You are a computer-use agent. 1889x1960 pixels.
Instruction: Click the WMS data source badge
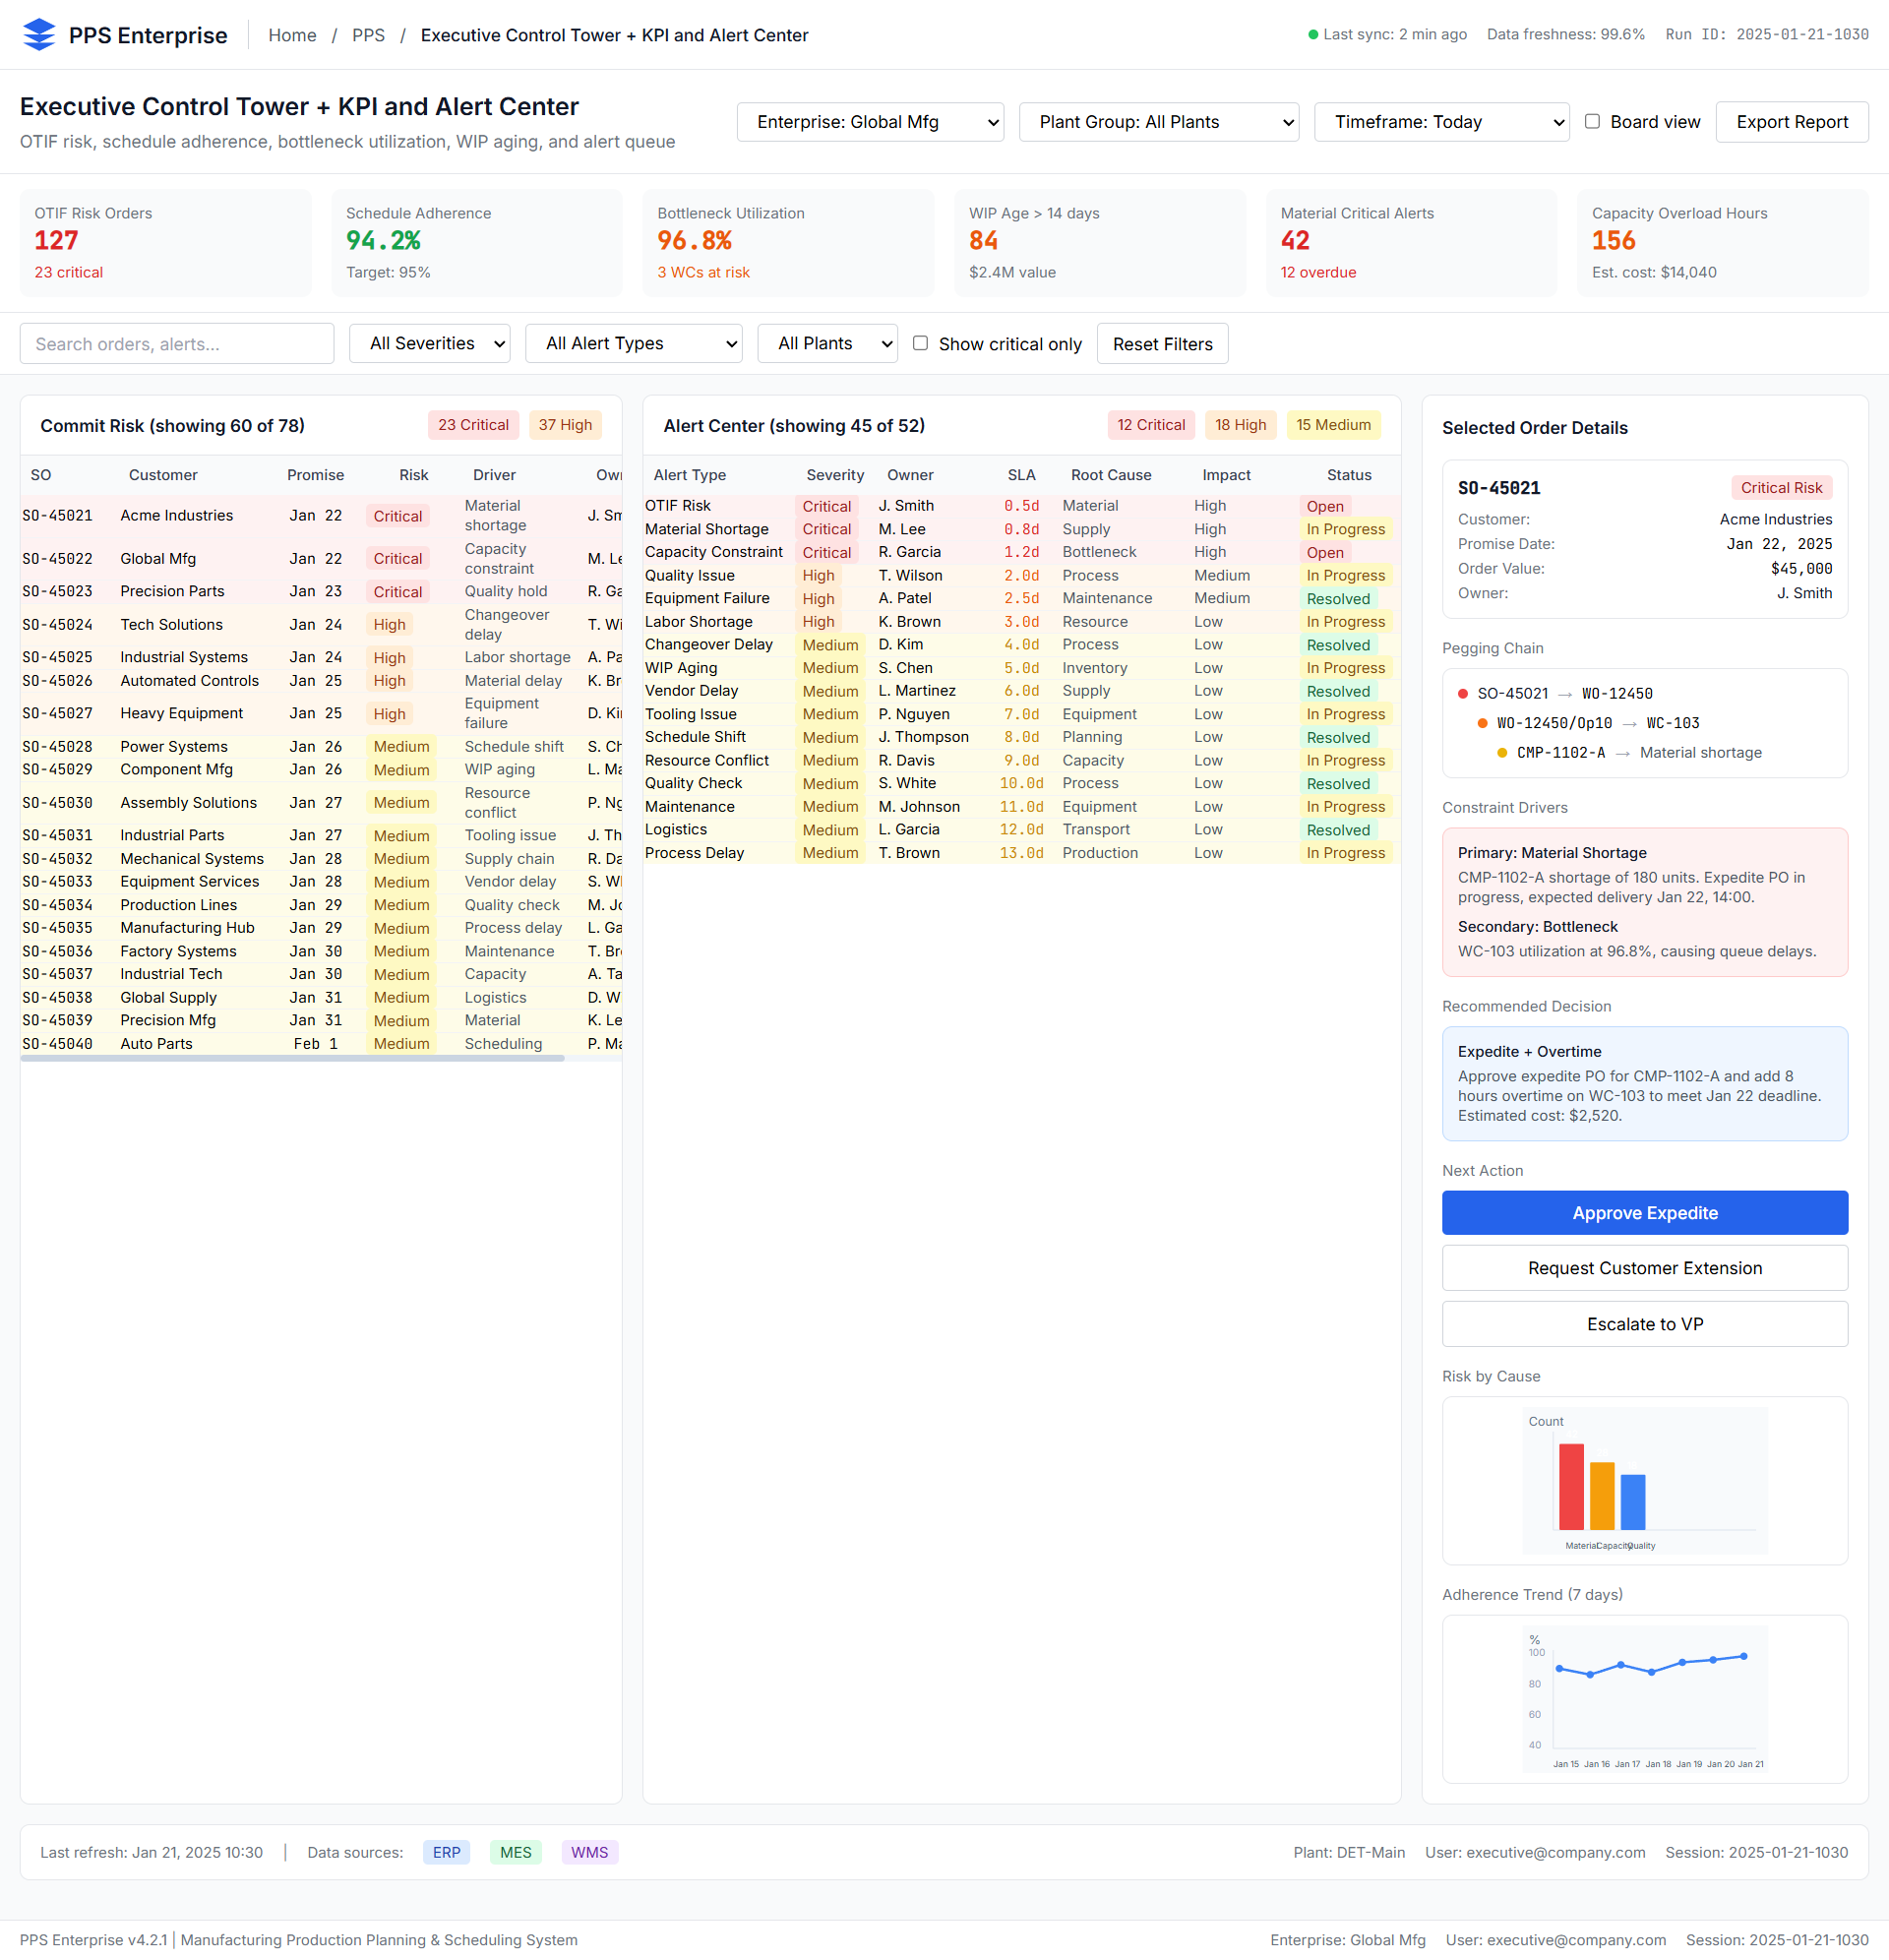pos(589,1852)
